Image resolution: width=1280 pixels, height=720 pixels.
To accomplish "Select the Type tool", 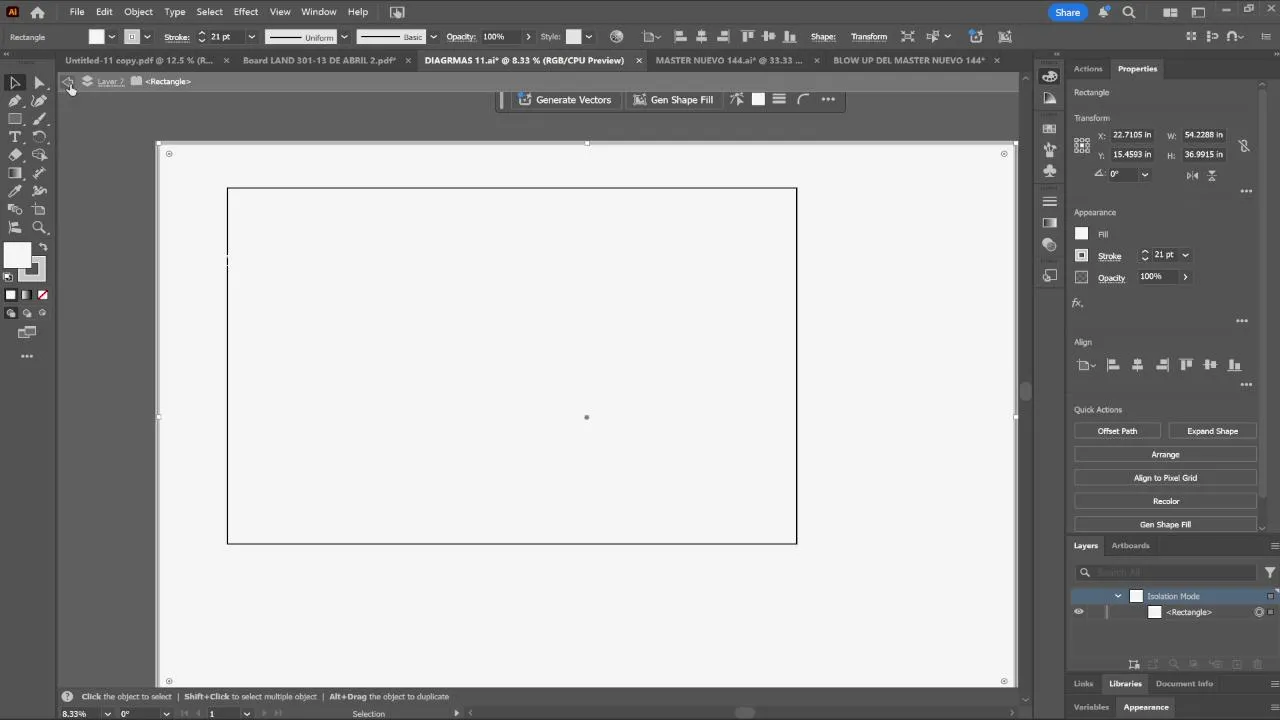I will (15, 137).
